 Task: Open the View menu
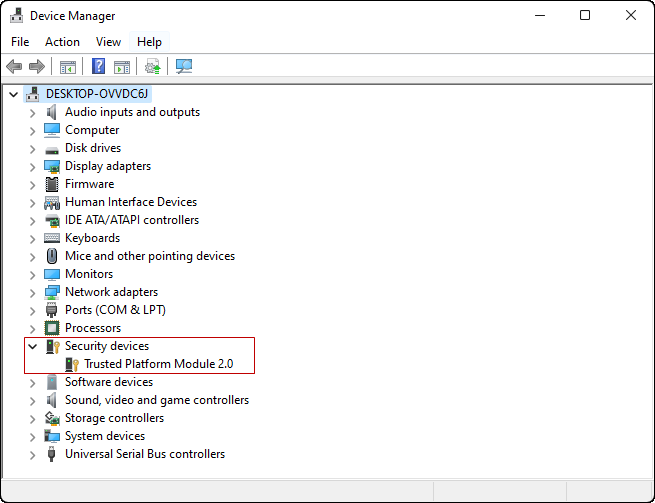[x=108, y=42]
